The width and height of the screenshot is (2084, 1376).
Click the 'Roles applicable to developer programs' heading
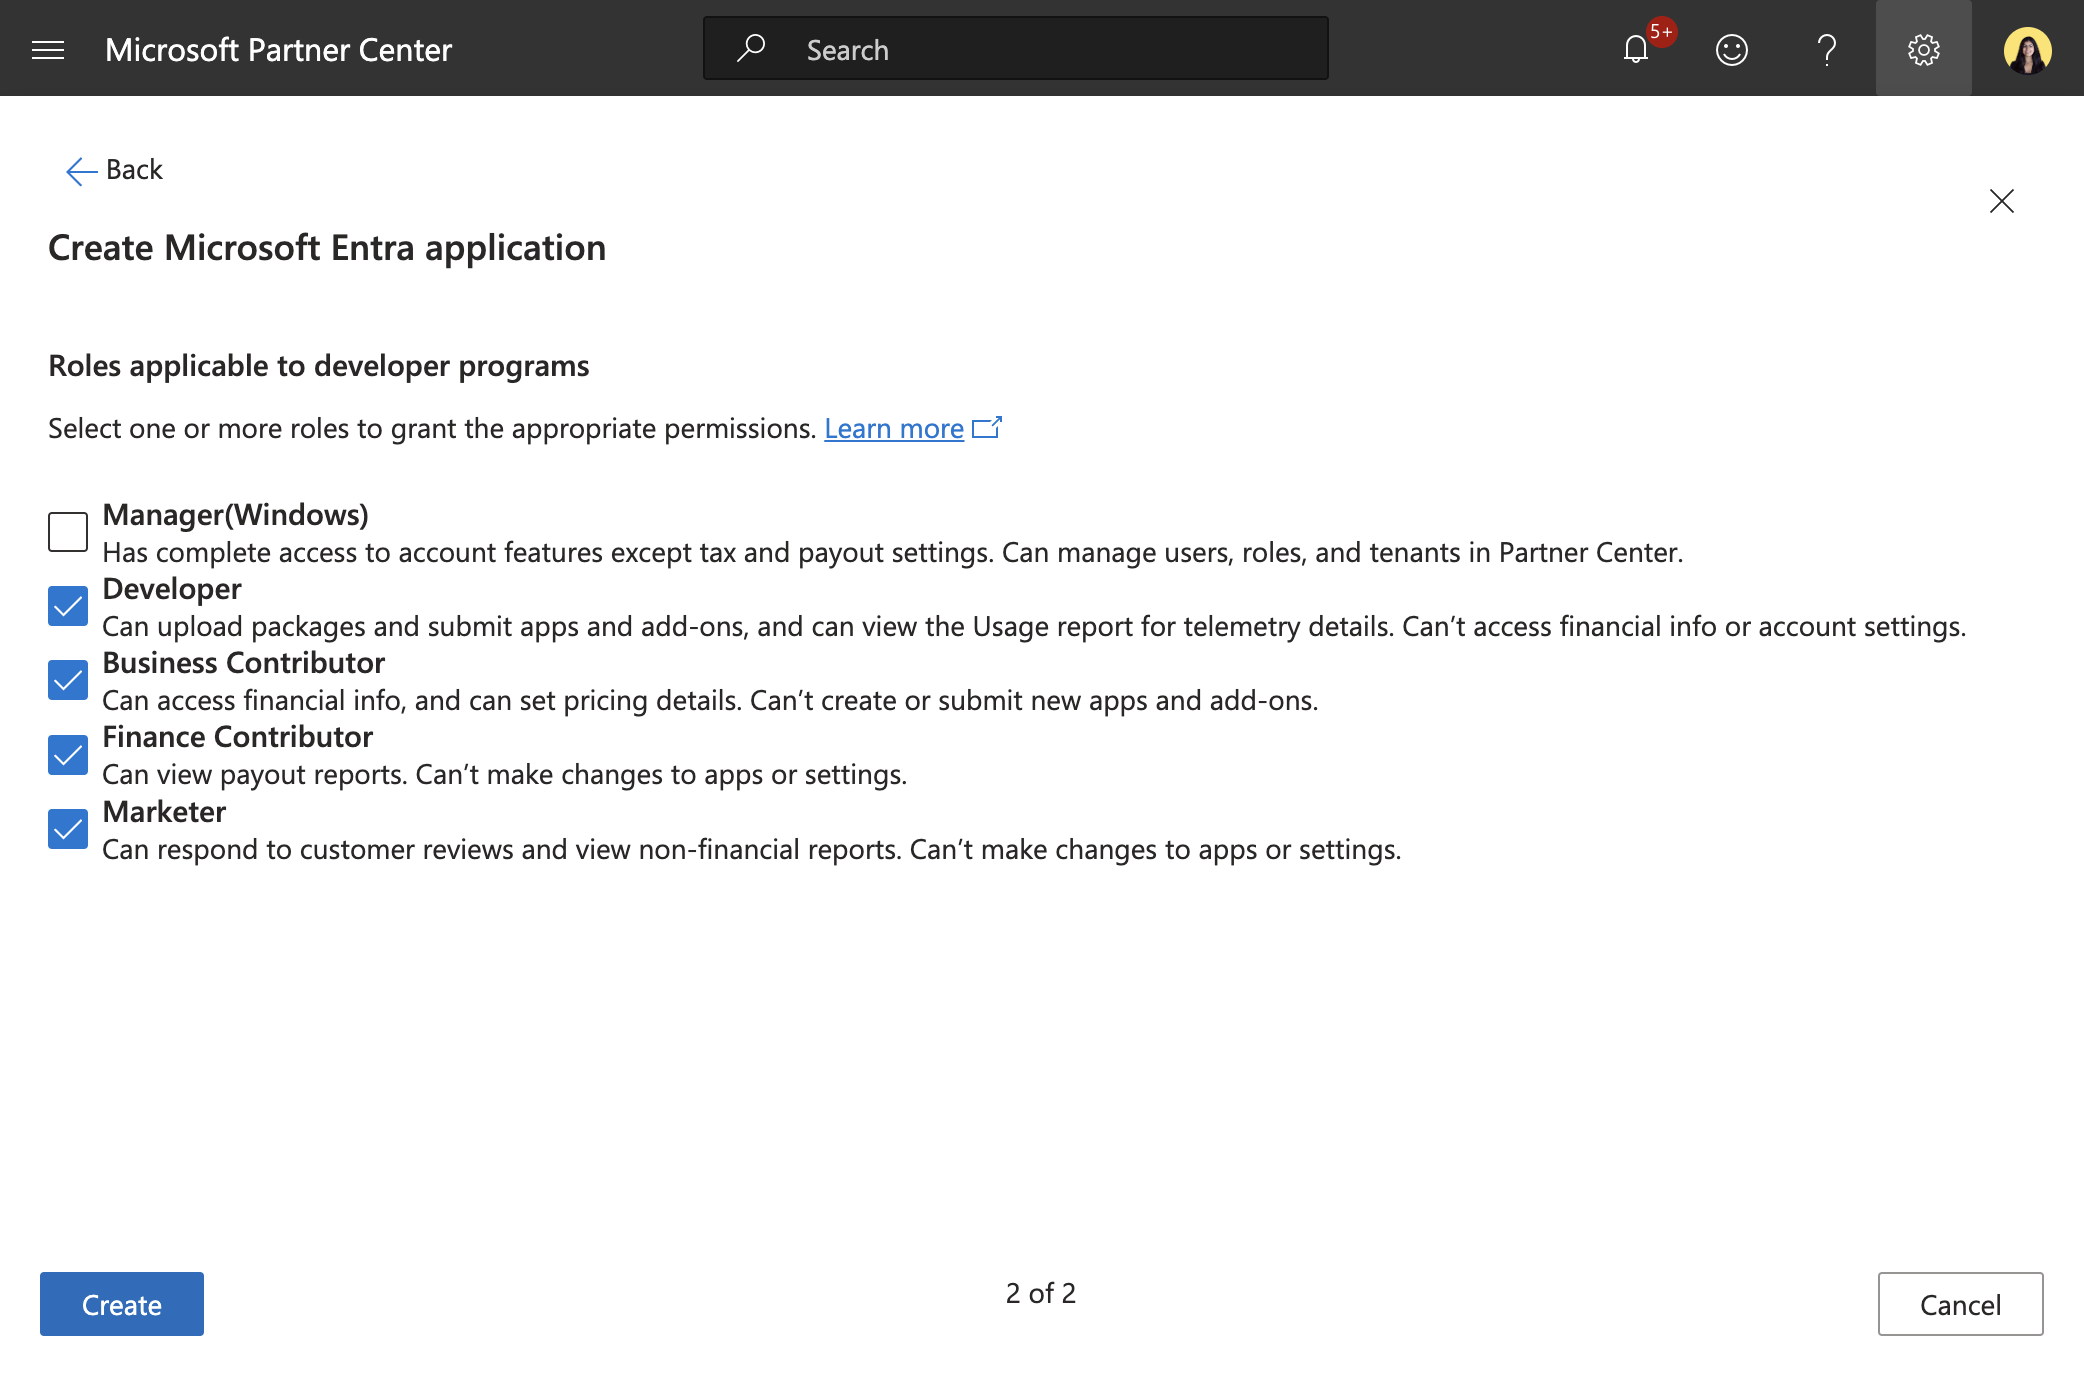tap(319, 366)
